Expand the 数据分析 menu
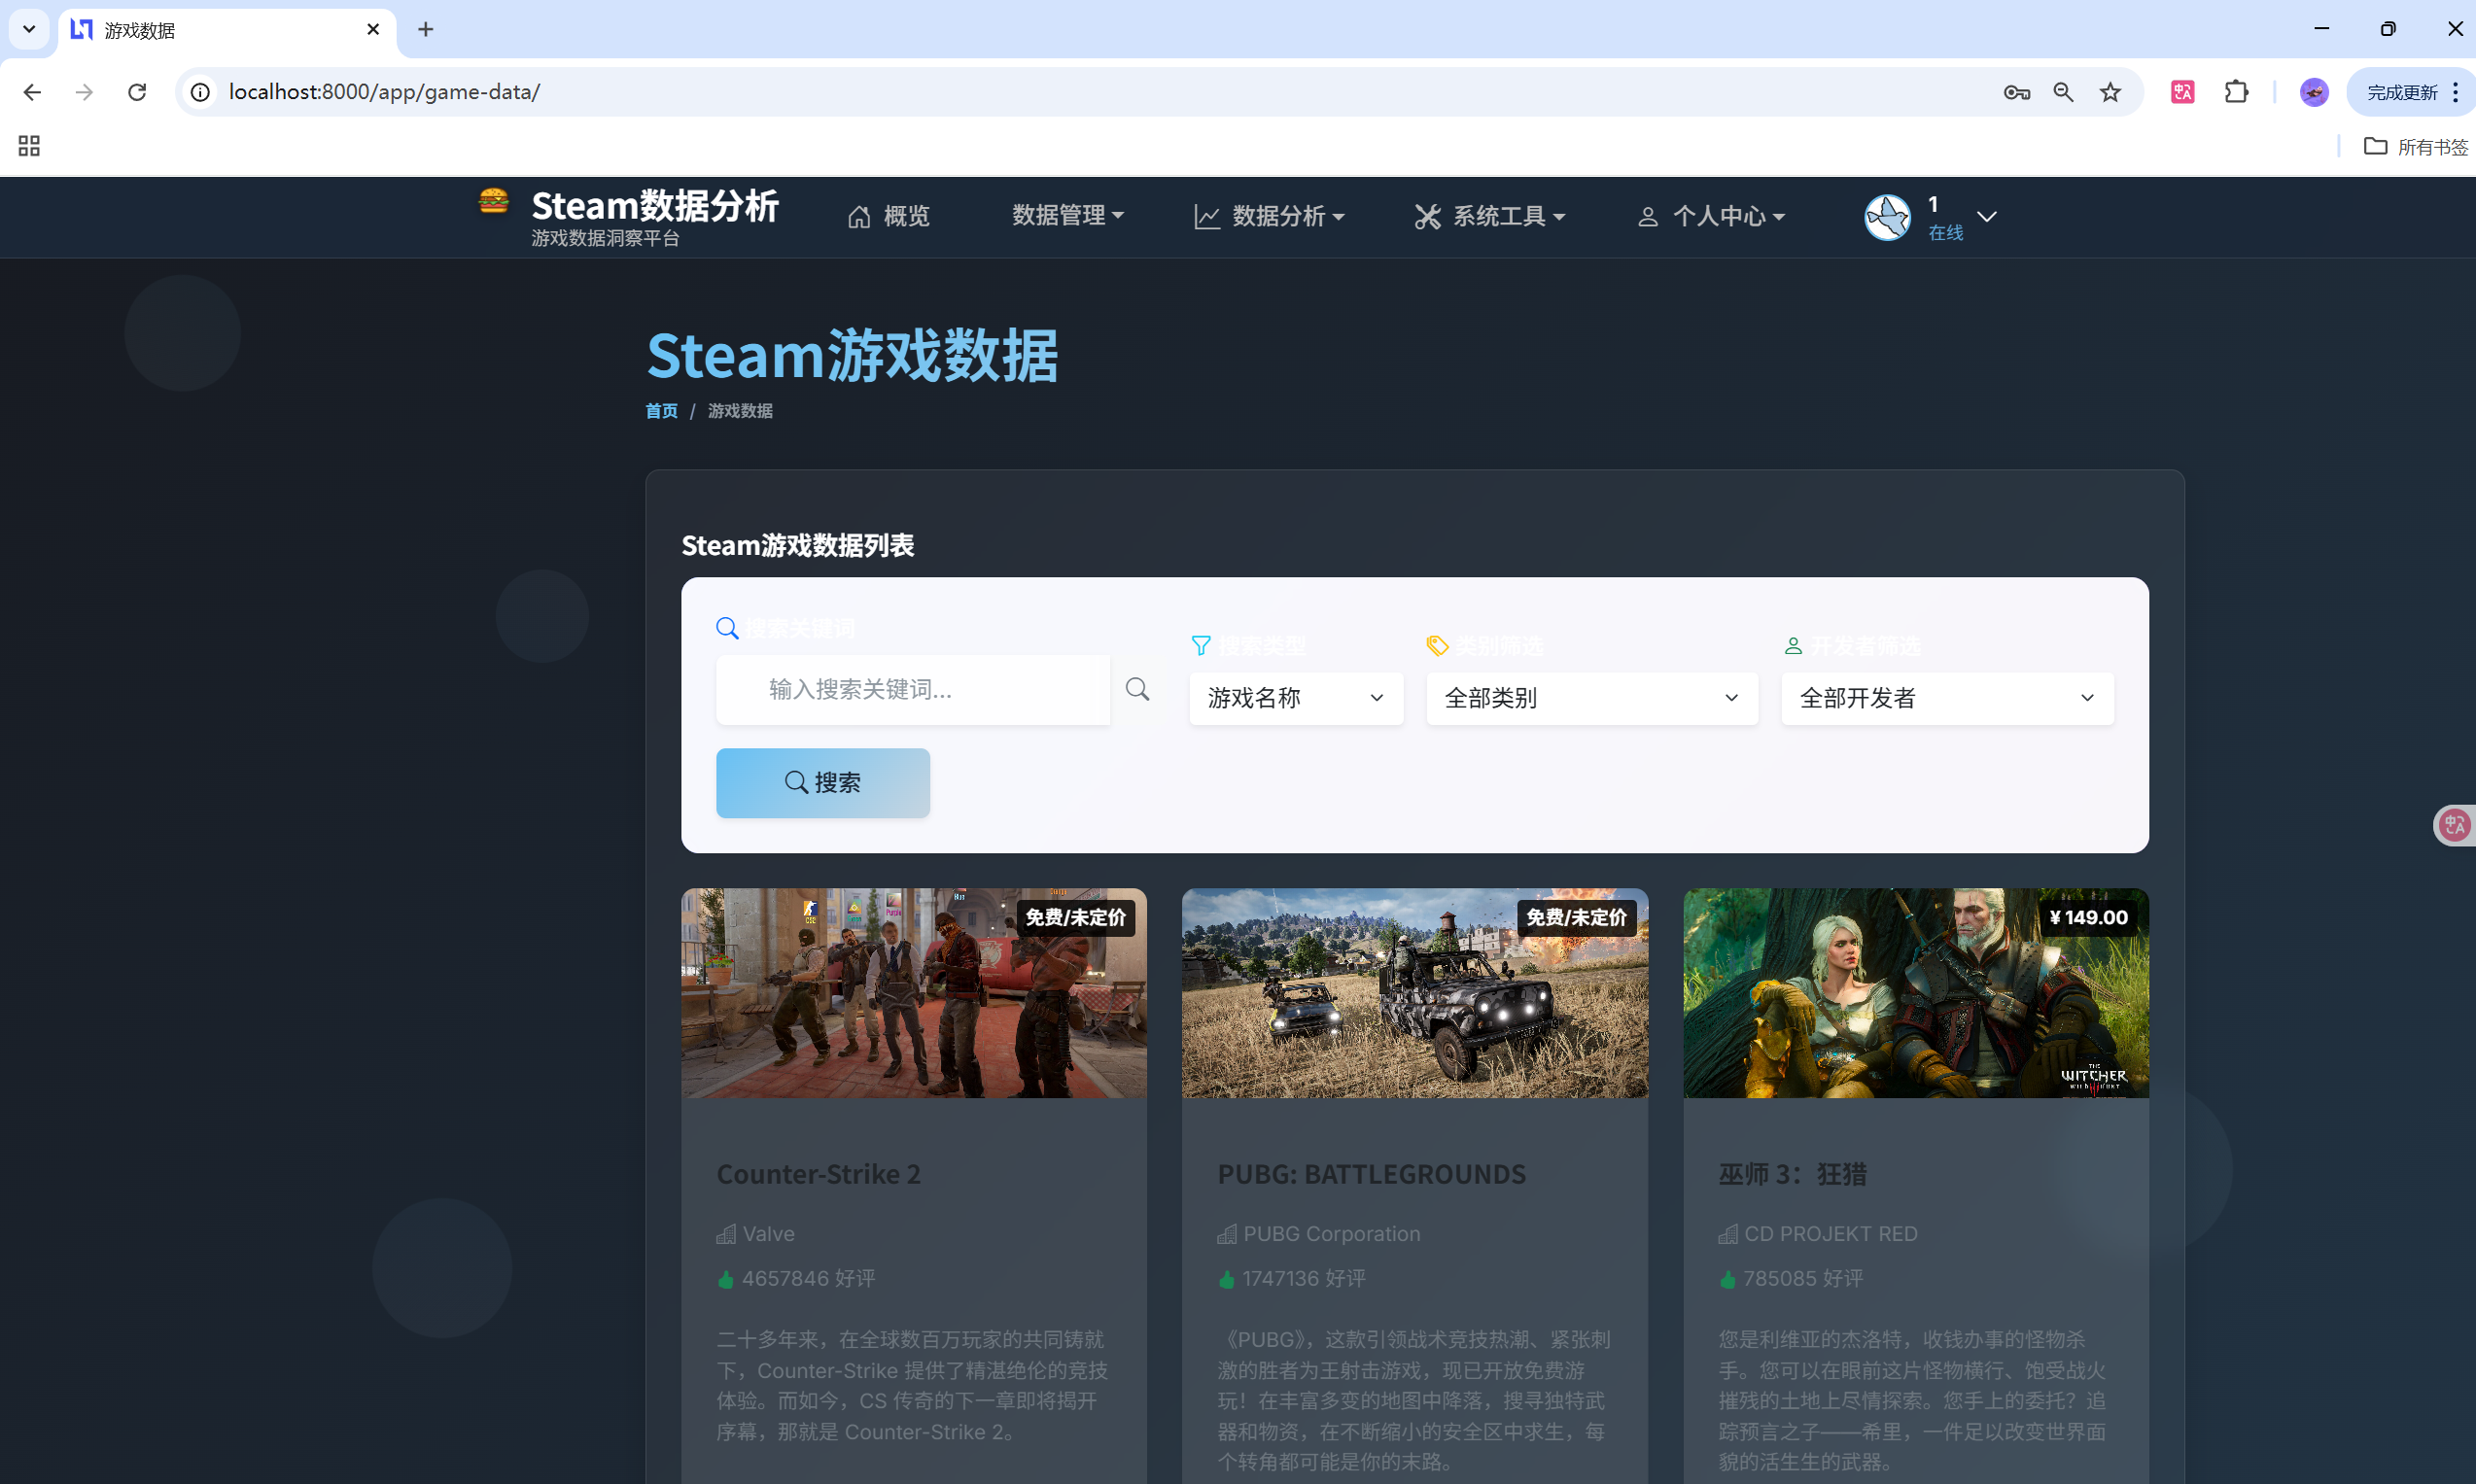The width and height of the screenshot is (2476, 1484). (1269, 216)
